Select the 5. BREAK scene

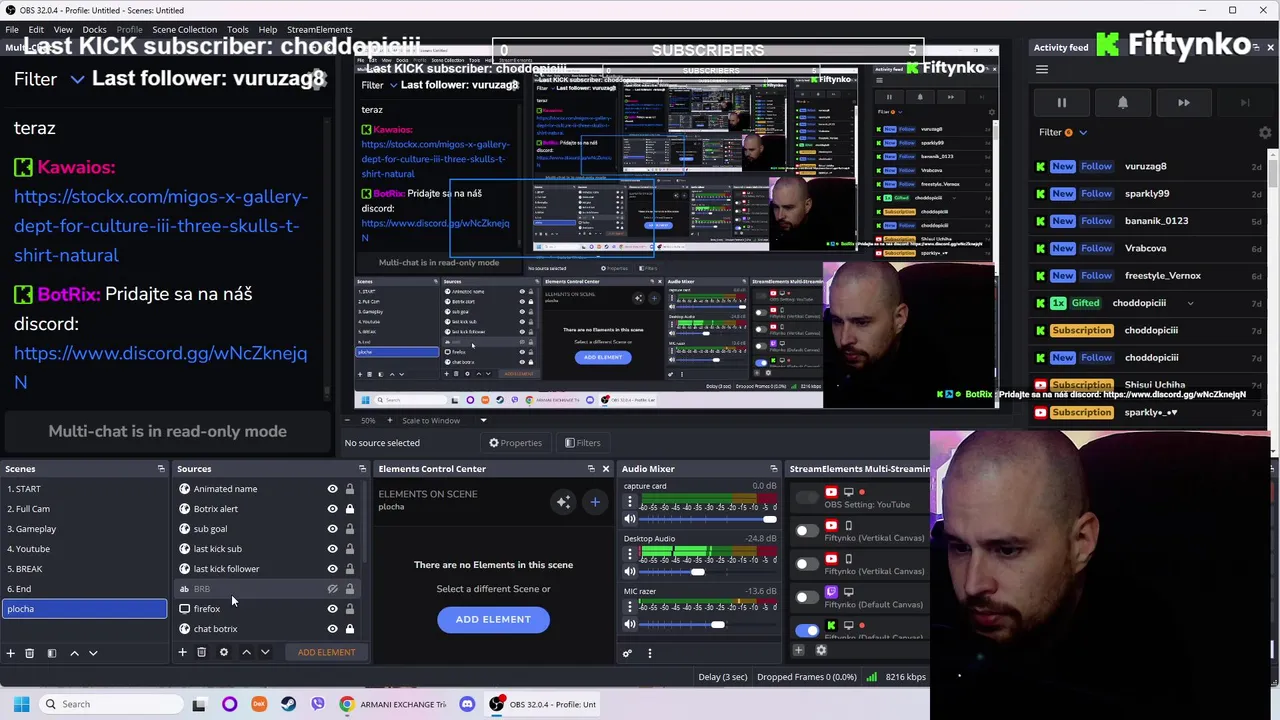tap(85, 569)
